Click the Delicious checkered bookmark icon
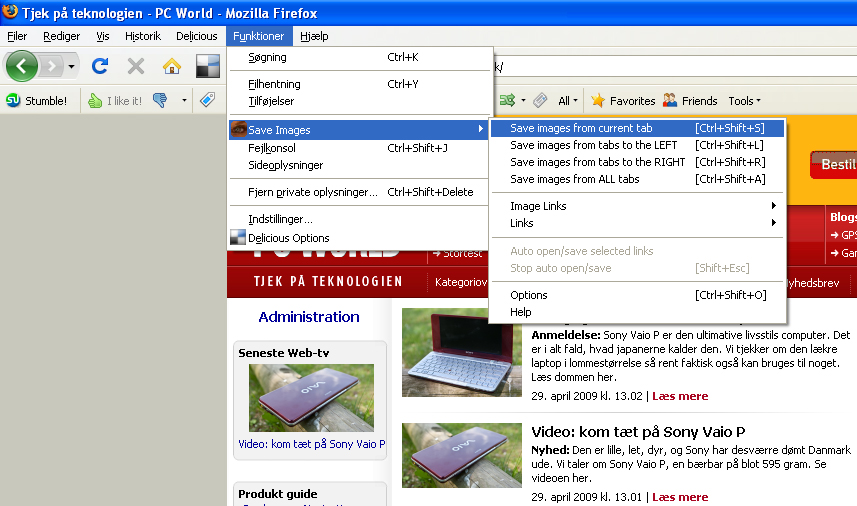This screenshot has width=857, height=506. coord(208,67)
